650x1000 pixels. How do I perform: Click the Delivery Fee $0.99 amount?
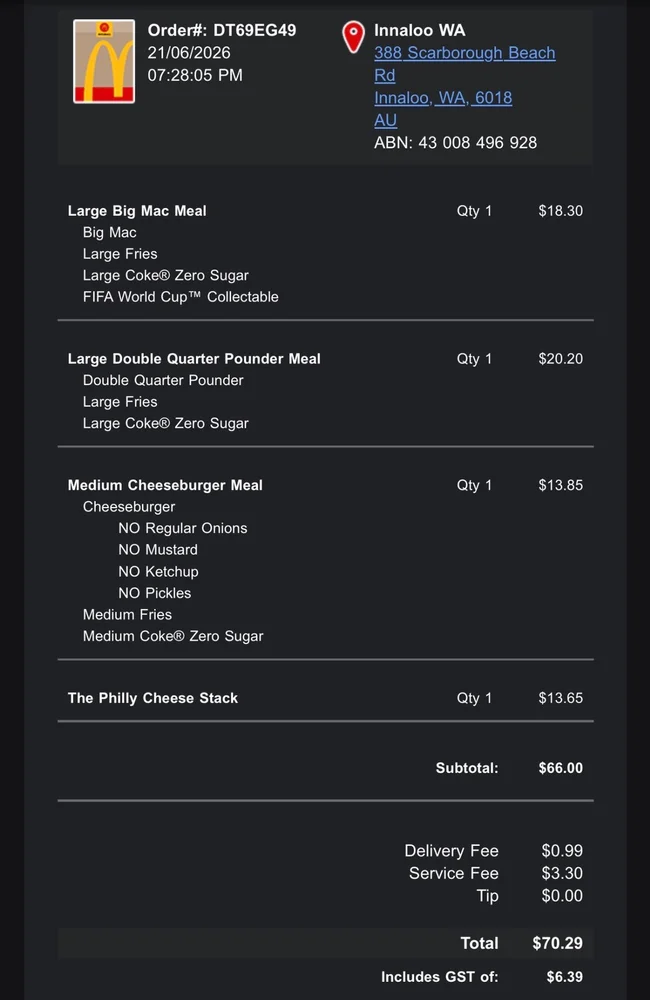click(x=562, y=851)
